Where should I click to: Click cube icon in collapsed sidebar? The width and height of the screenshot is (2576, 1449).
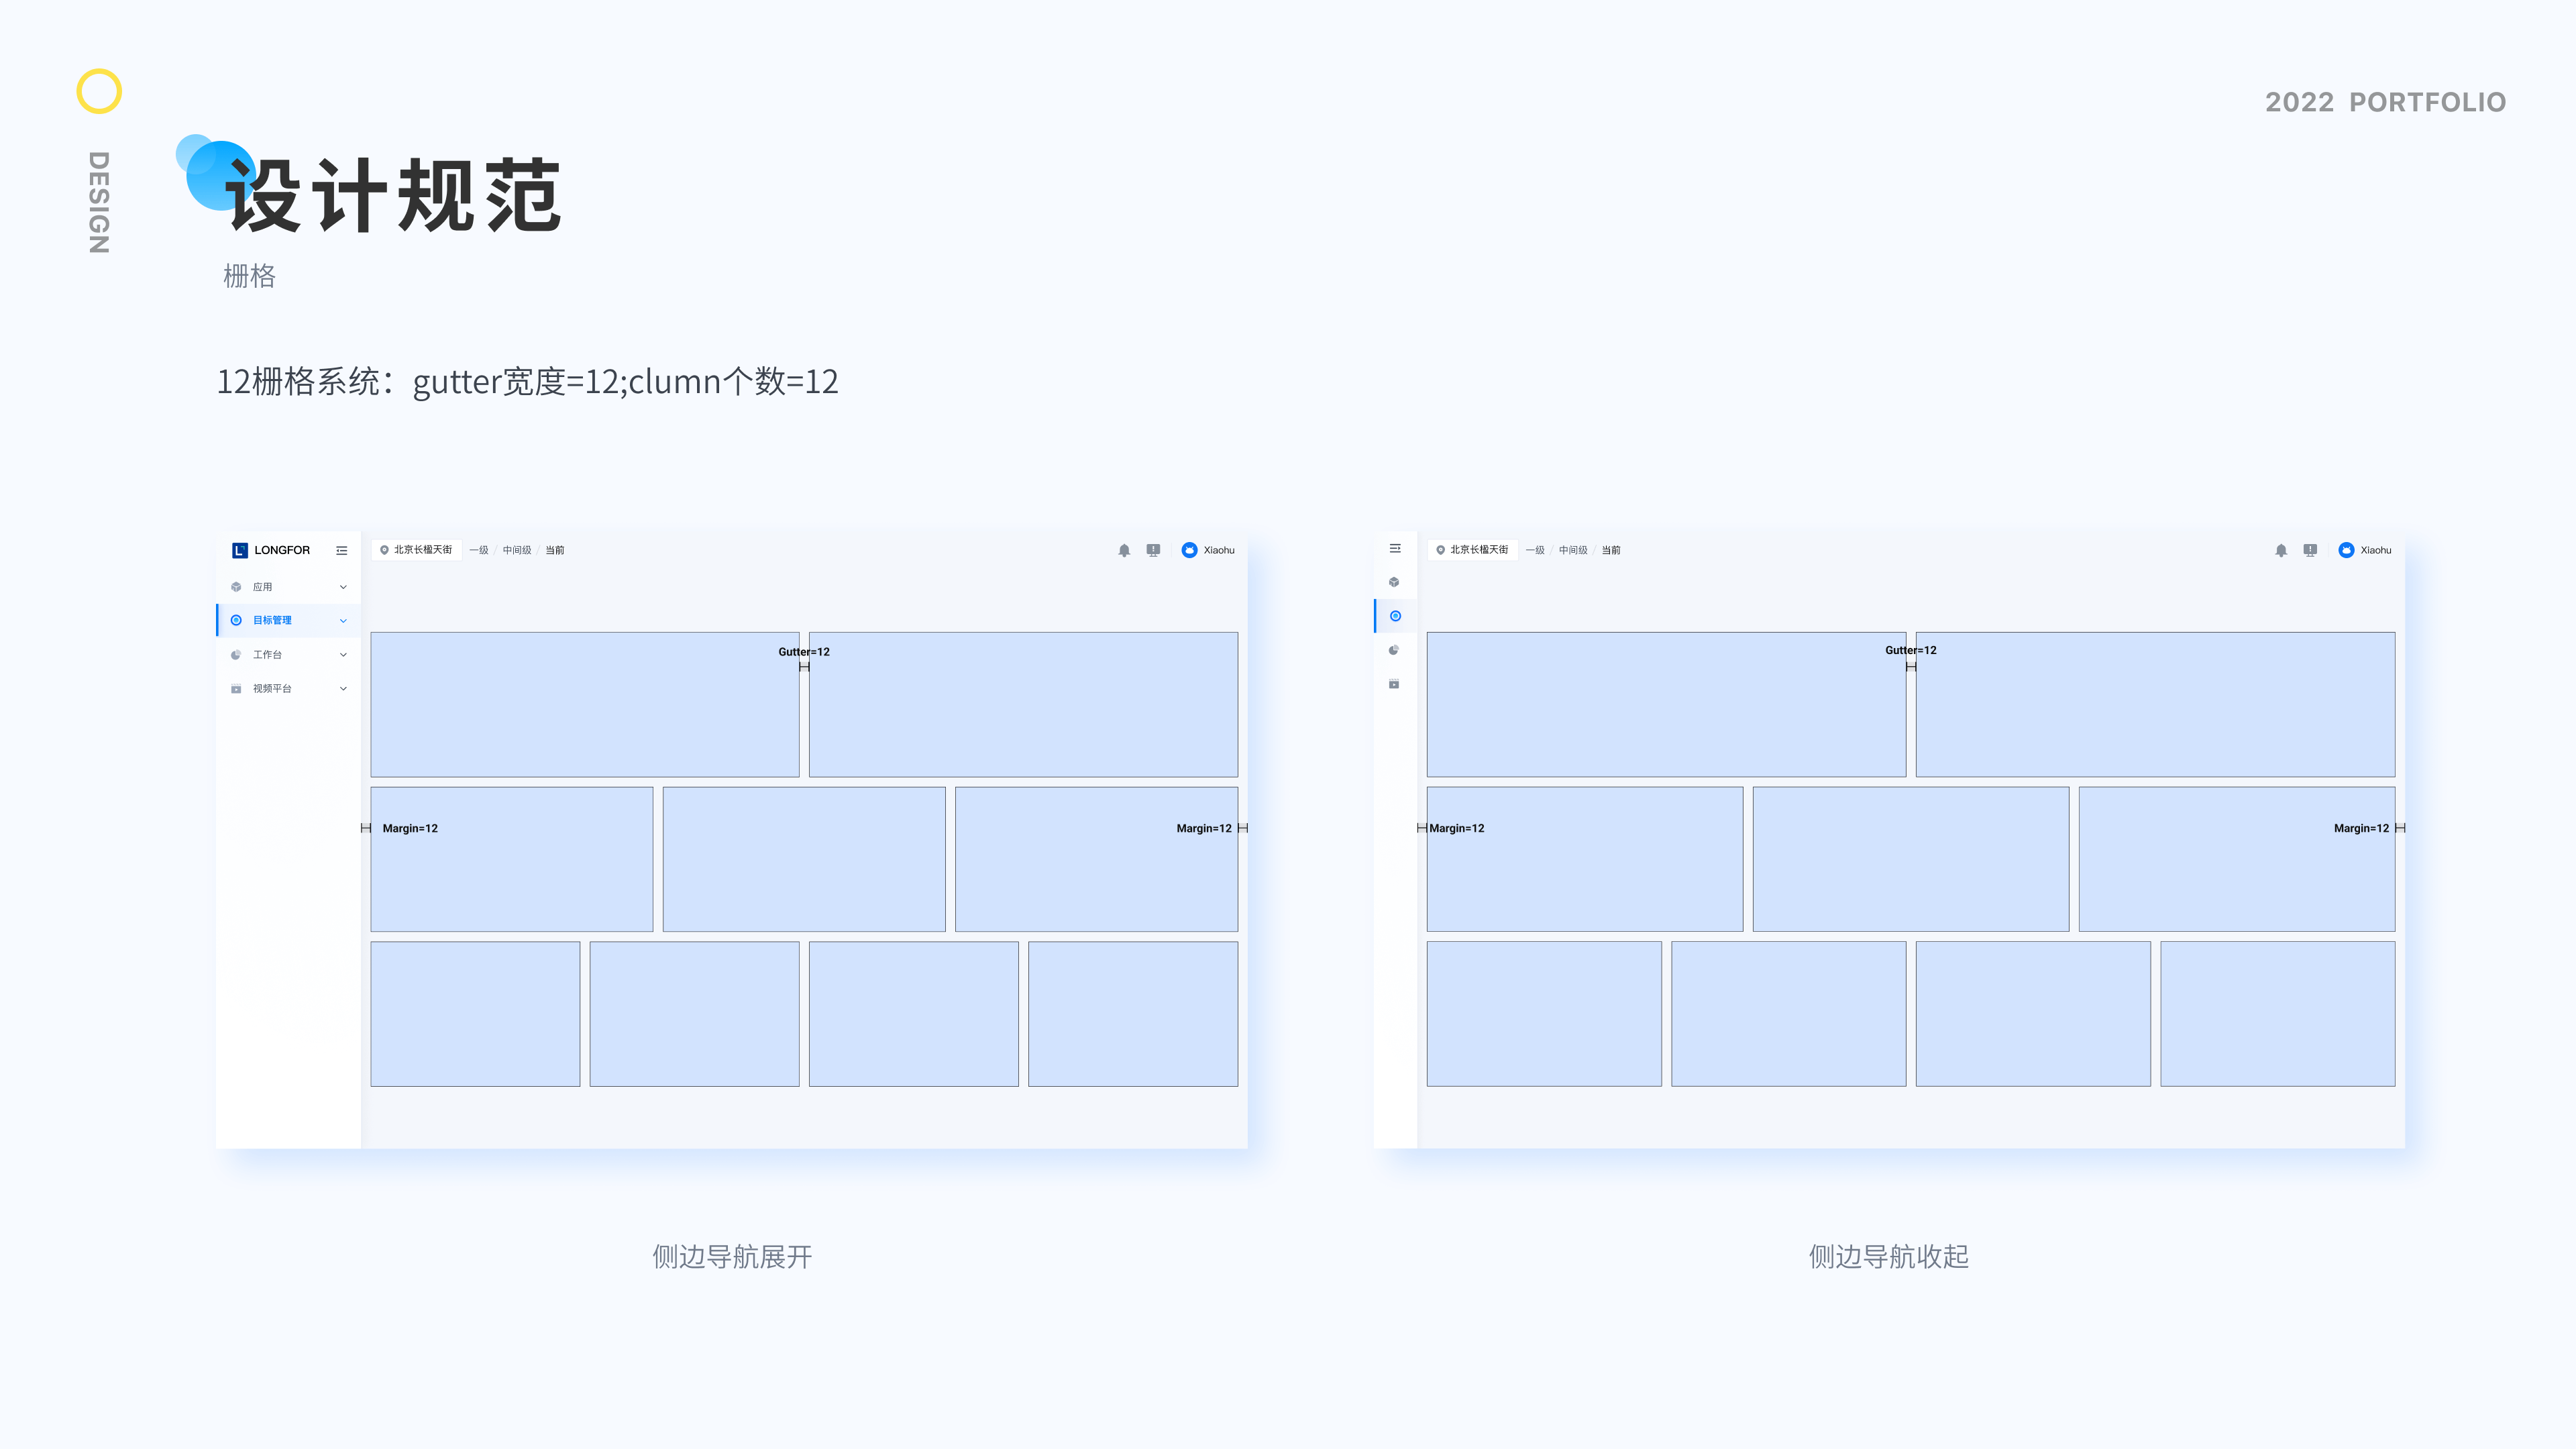[x=1394, y=582]
